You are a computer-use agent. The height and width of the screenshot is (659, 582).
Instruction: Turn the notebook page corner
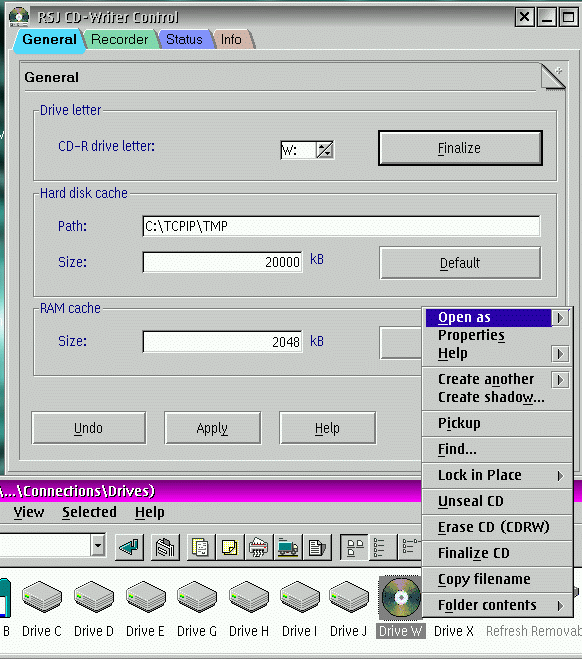pos(553,77)
